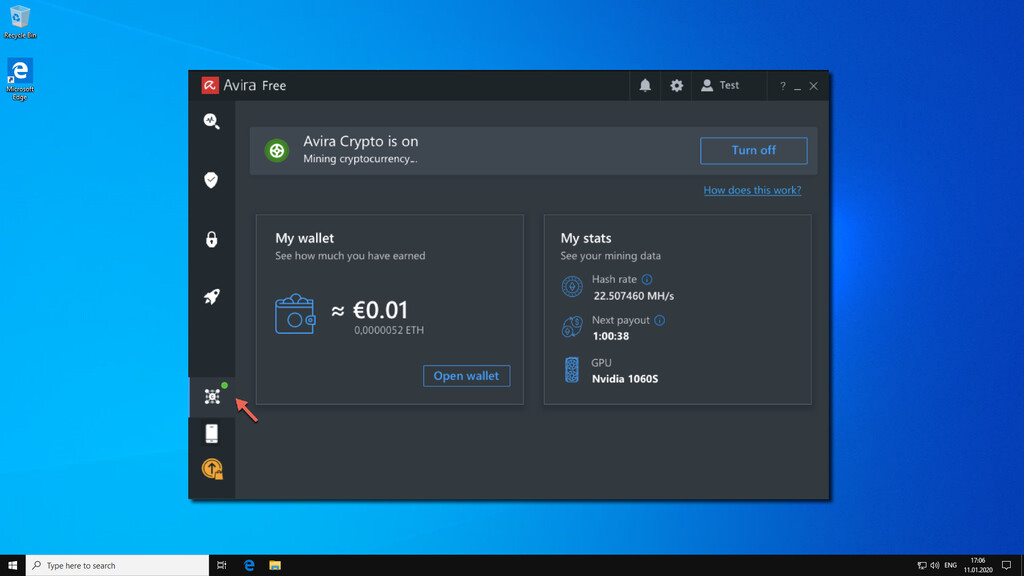Click the ENG language indicator

click(x=950, y=566)
